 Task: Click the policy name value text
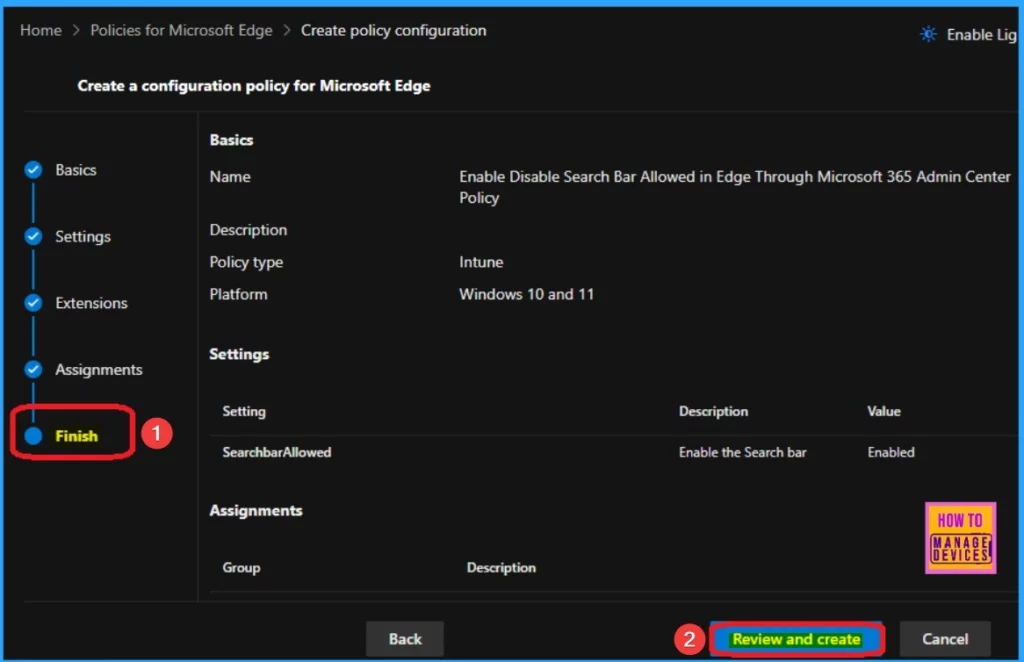735,187
